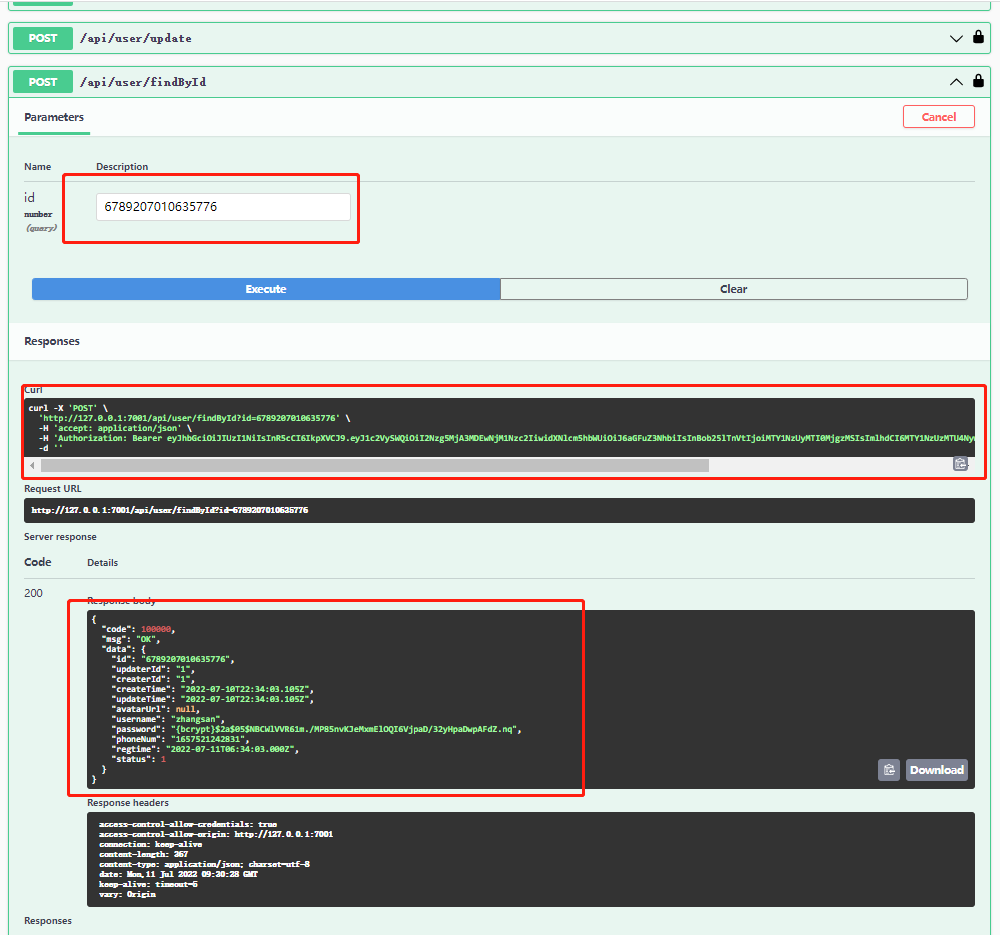Click the /api/user/update path text

pos(136,38)
